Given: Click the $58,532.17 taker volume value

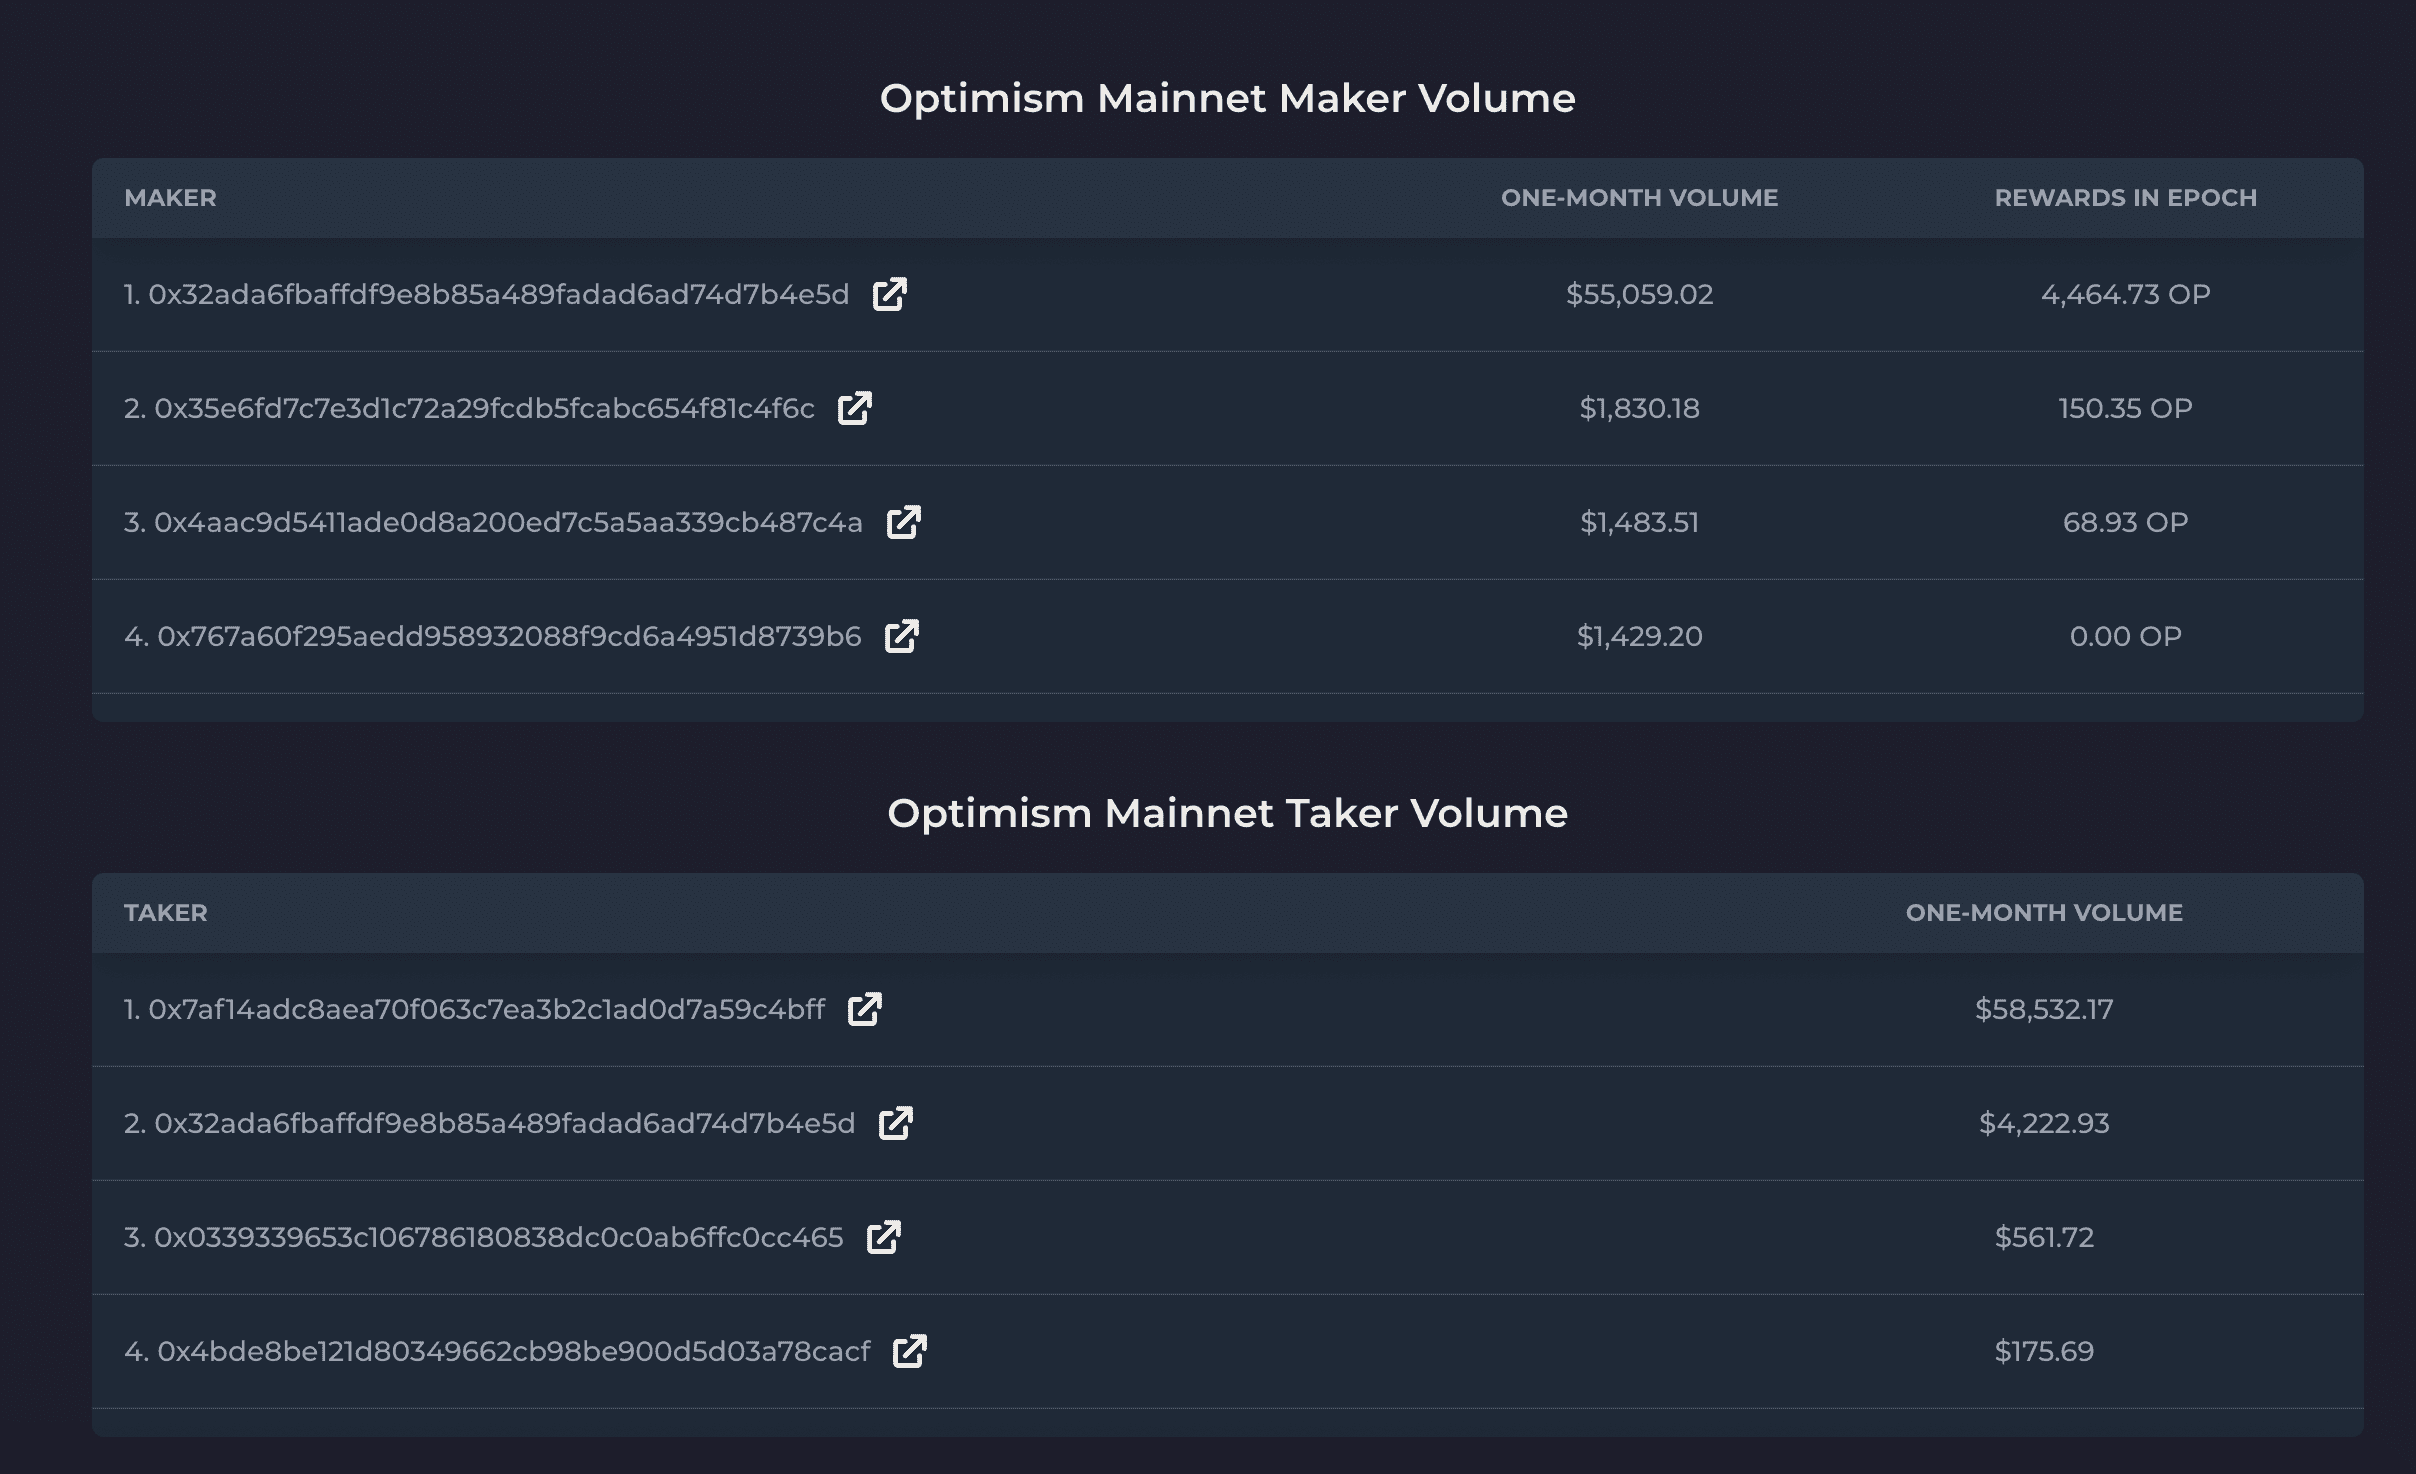Looking at the screenshot, I should (2043, 1010).
